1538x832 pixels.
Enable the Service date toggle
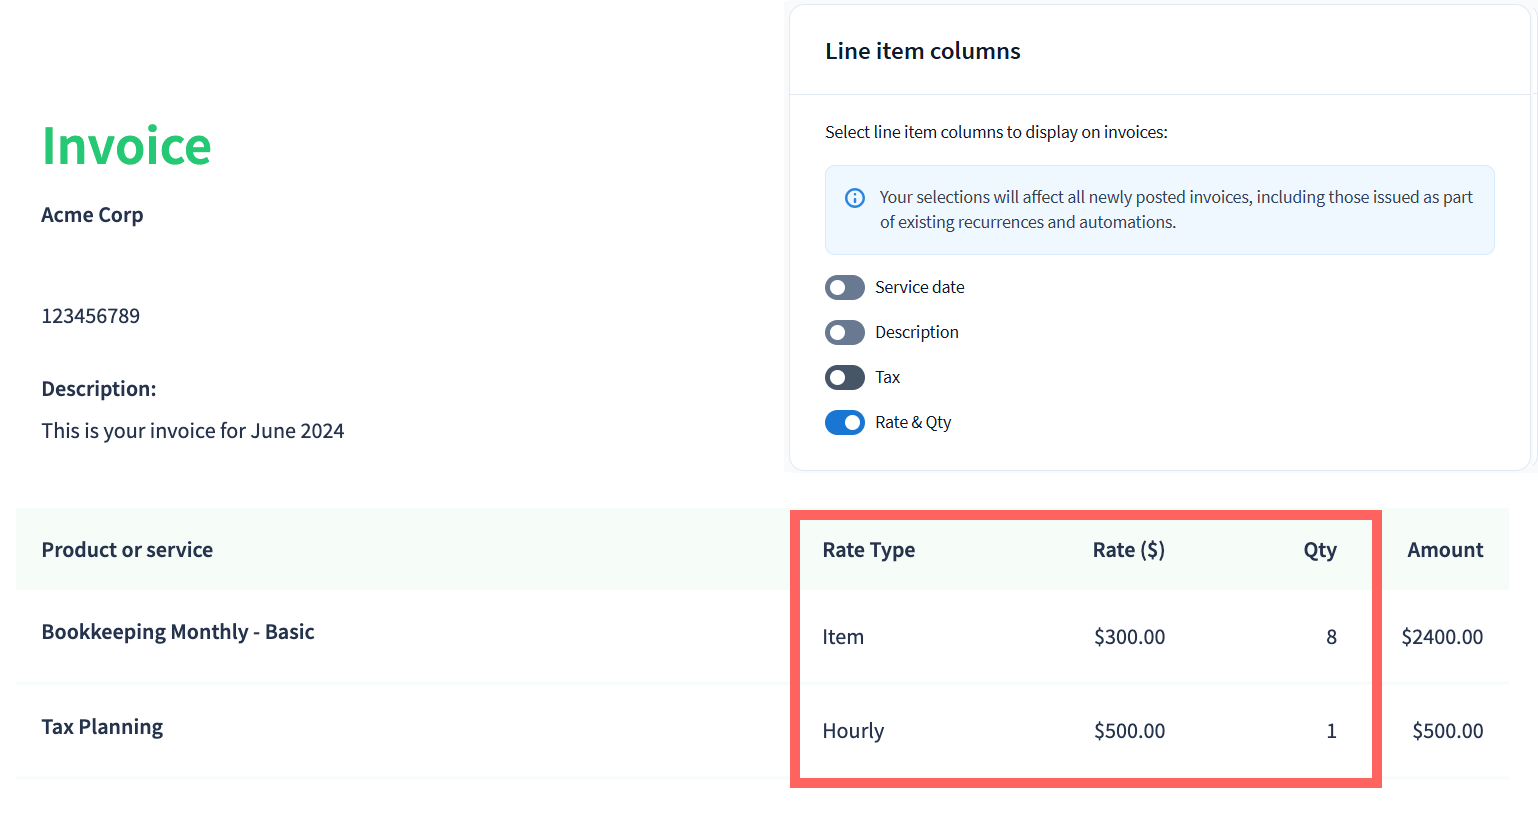(845, 288)
